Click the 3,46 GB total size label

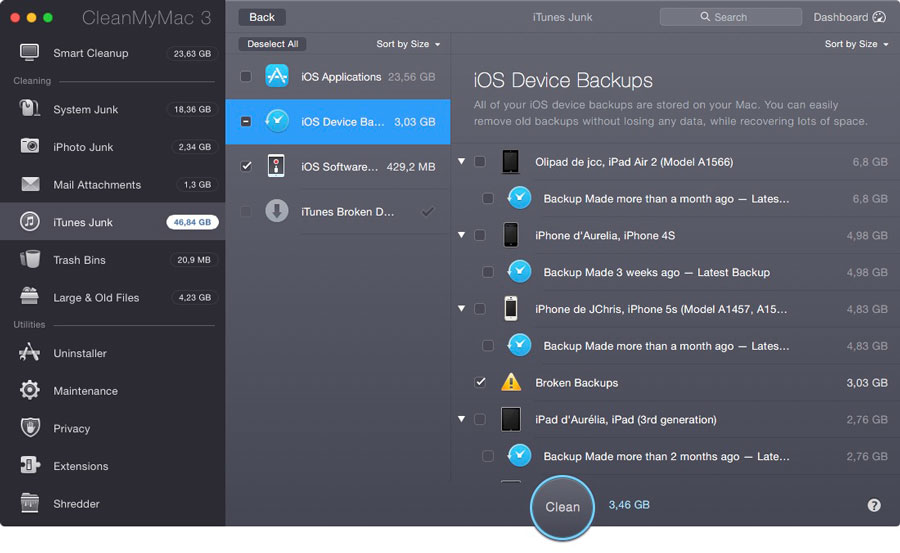tap(629, 505)
